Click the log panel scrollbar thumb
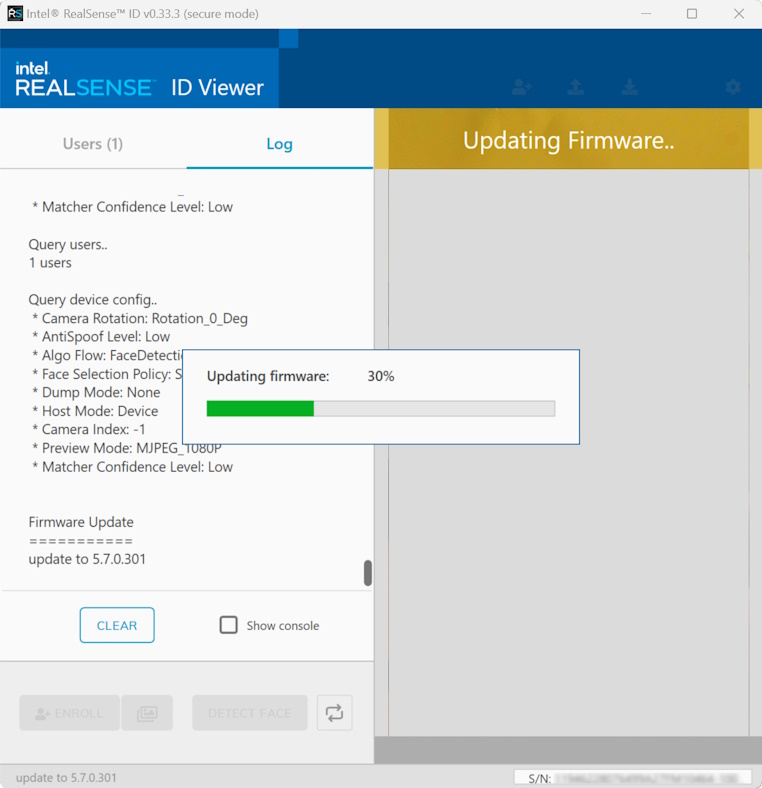The width and height of the screenshot is (762, 788). (x=368, y=573)
